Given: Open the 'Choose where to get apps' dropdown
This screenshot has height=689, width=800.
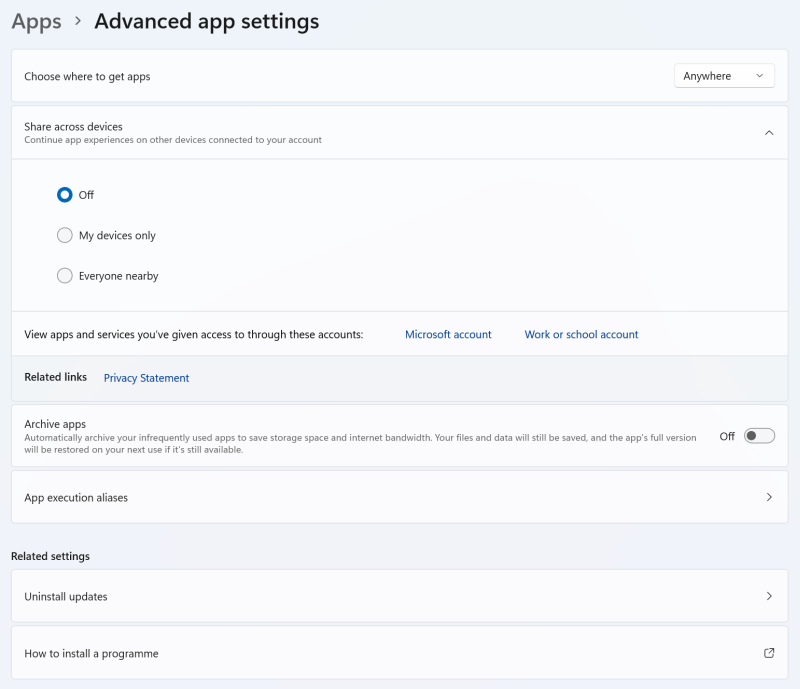Looking at the screenshot, I should coord(724,75).
